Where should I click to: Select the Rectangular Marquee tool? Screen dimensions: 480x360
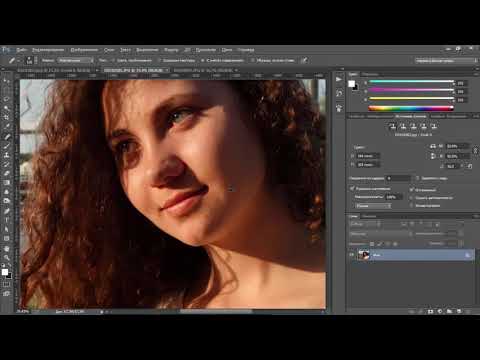point(6,90)
